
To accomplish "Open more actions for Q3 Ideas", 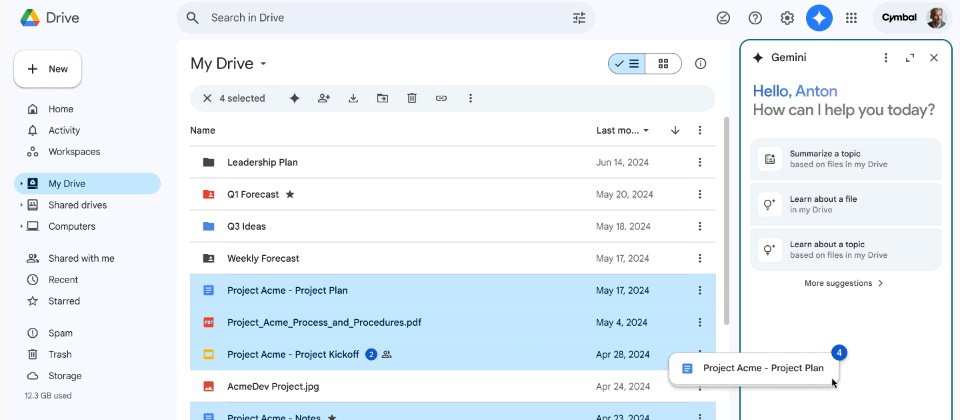I will (x=700, y=226).
